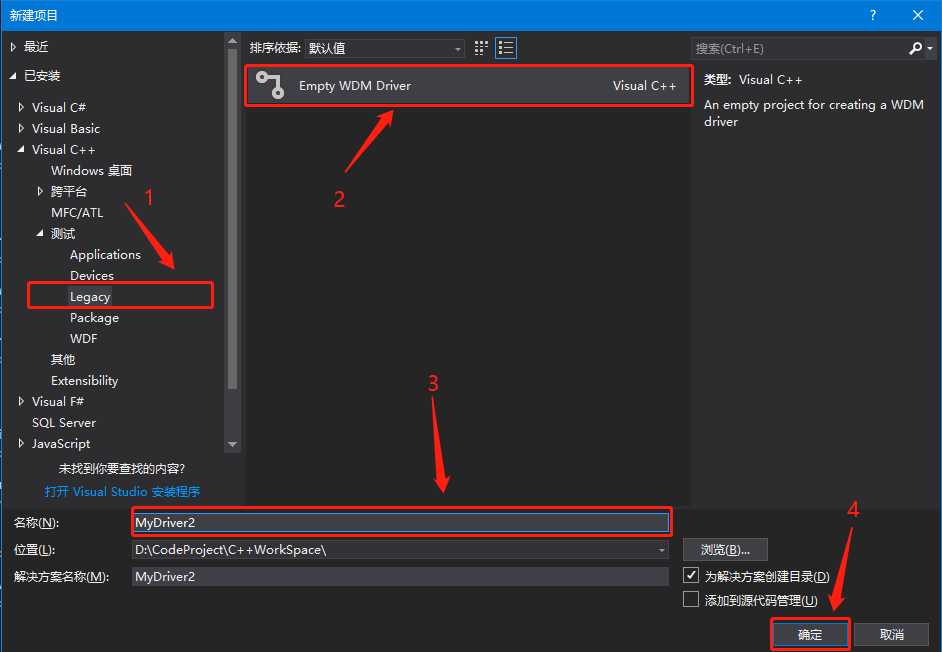The width and height of the screenshot is (942, 652).
Task: Toggle 为解决方案创建目录 checkbox
Action: [691, 575]
